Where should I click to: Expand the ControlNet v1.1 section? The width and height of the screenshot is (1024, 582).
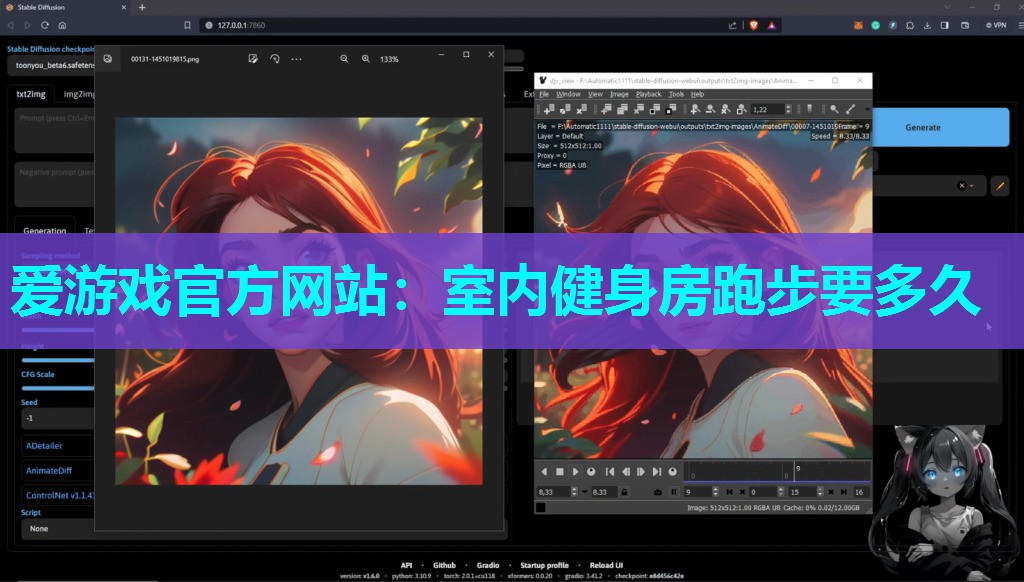point(59,496)
